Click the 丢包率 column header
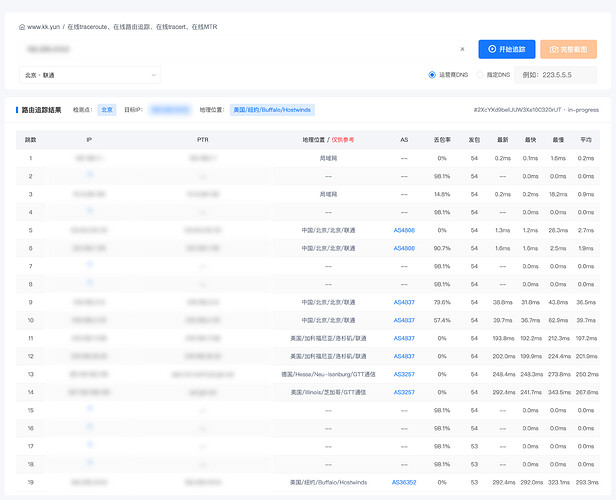The image size is (616, 500). [x=442, y=140]
